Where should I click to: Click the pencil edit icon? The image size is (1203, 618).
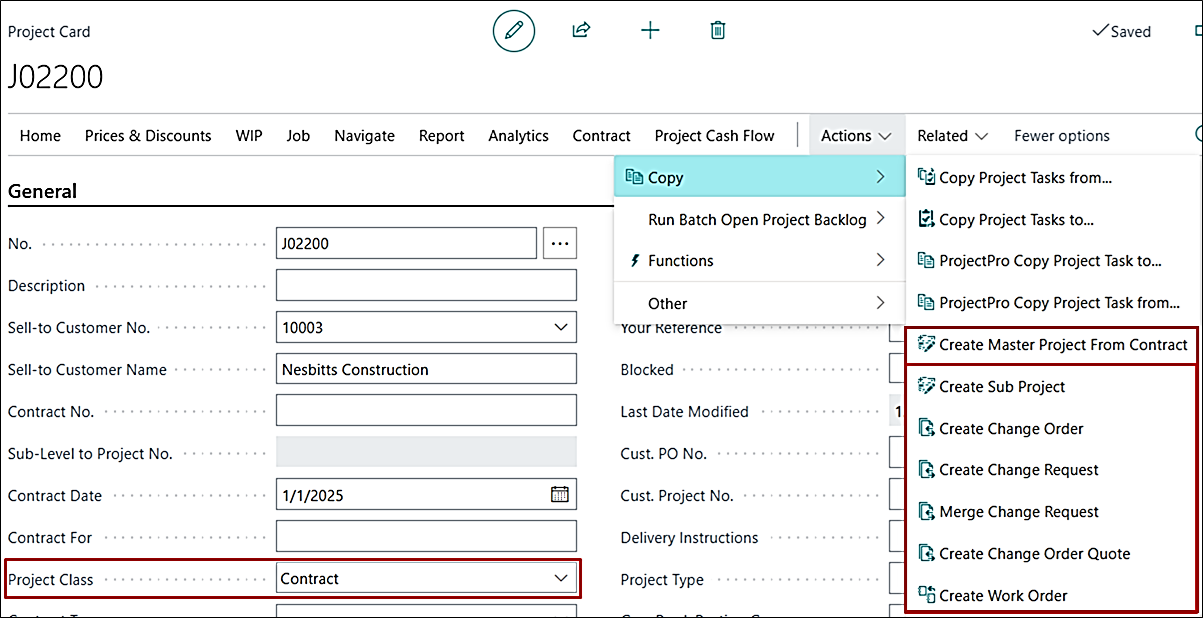[x=514, y=31]
